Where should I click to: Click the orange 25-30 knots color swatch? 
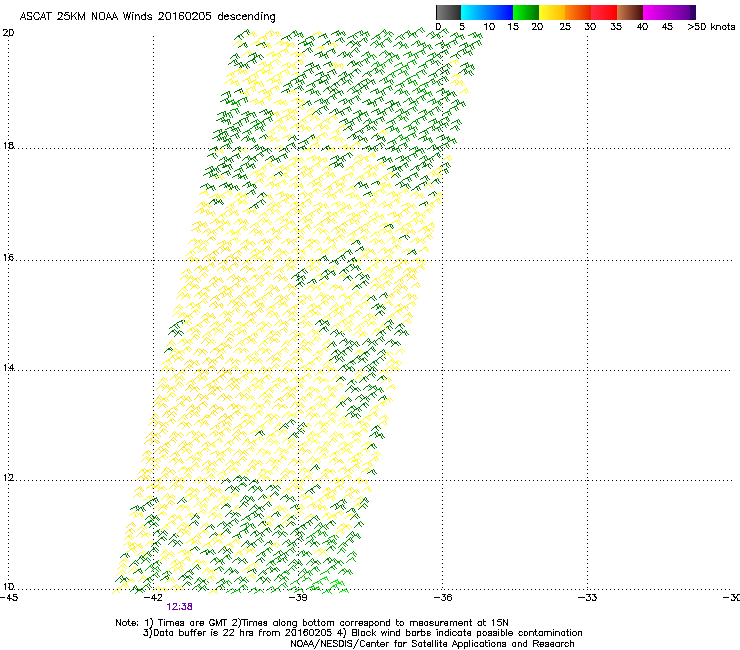578,12
